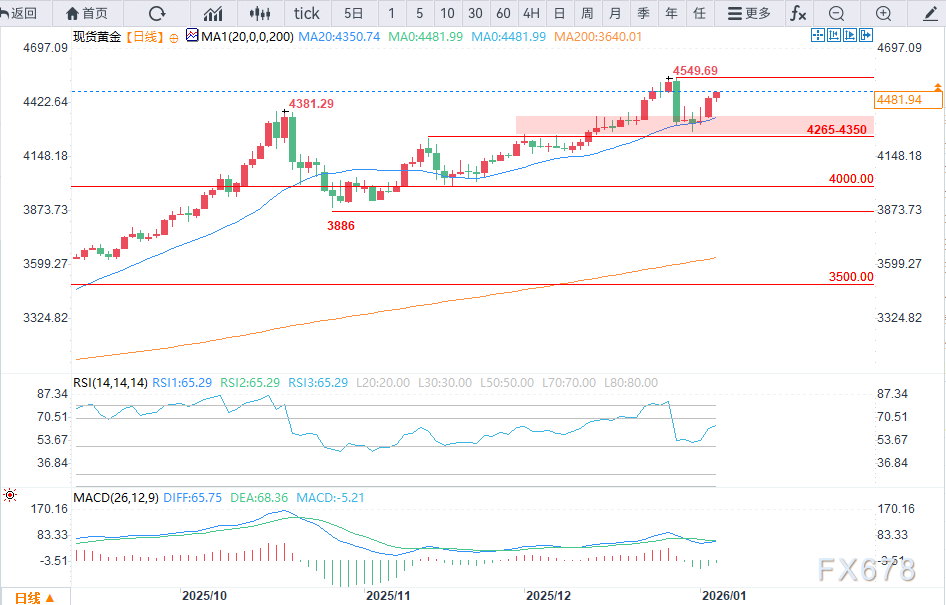
Task: Click the MACD settings gear icon
Action: pyautogui.click(x=10, y=495)
